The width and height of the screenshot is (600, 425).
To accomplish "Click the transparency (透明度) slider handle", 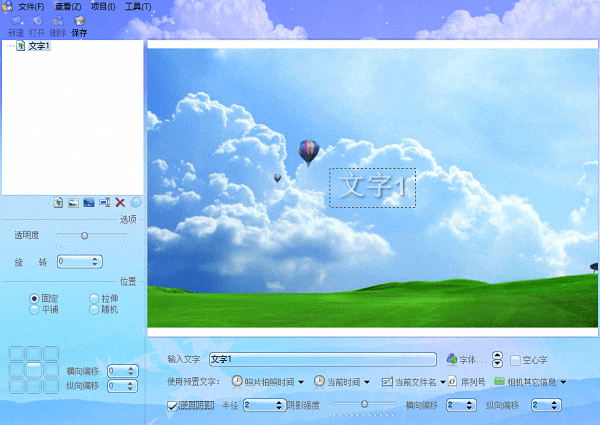I will click(x=84, y=235).
